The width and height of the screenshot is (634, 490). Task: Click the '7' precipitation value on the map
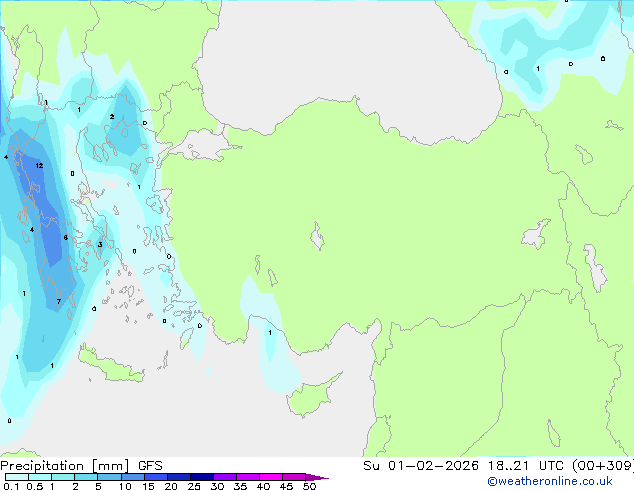[59, 302]
